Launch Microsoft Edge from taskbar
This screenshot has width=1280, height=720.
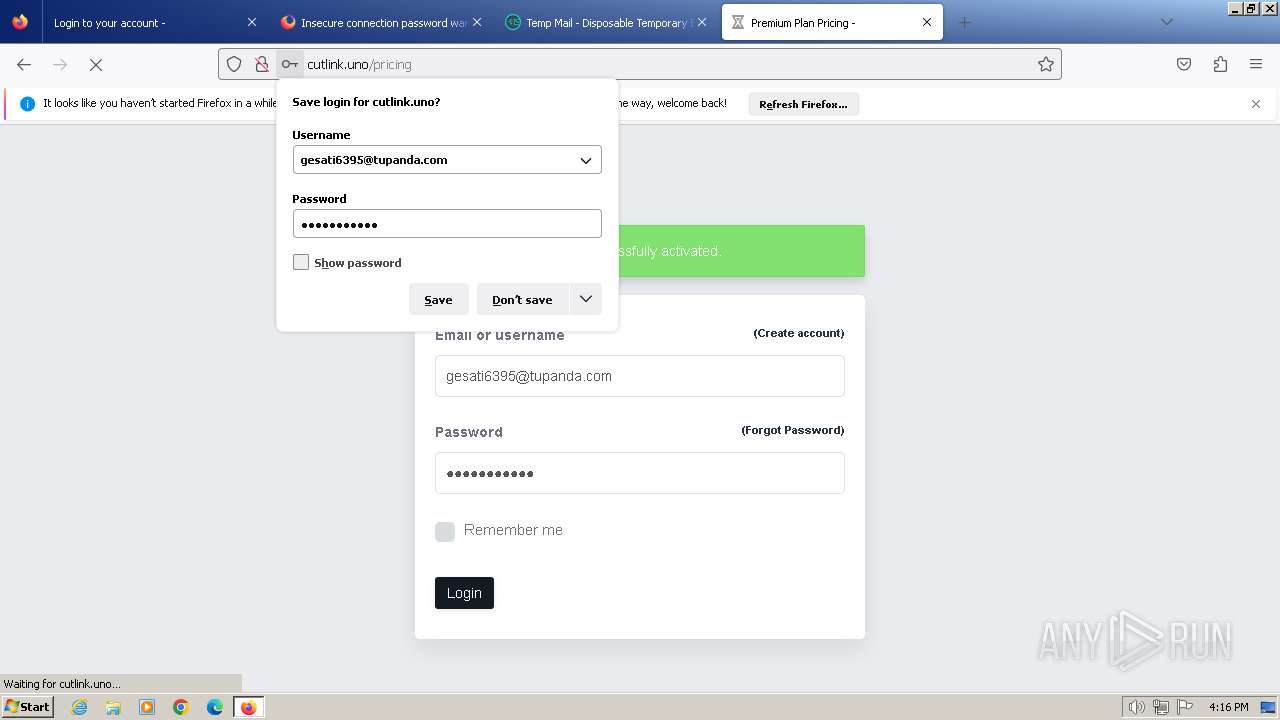(215, 707)
